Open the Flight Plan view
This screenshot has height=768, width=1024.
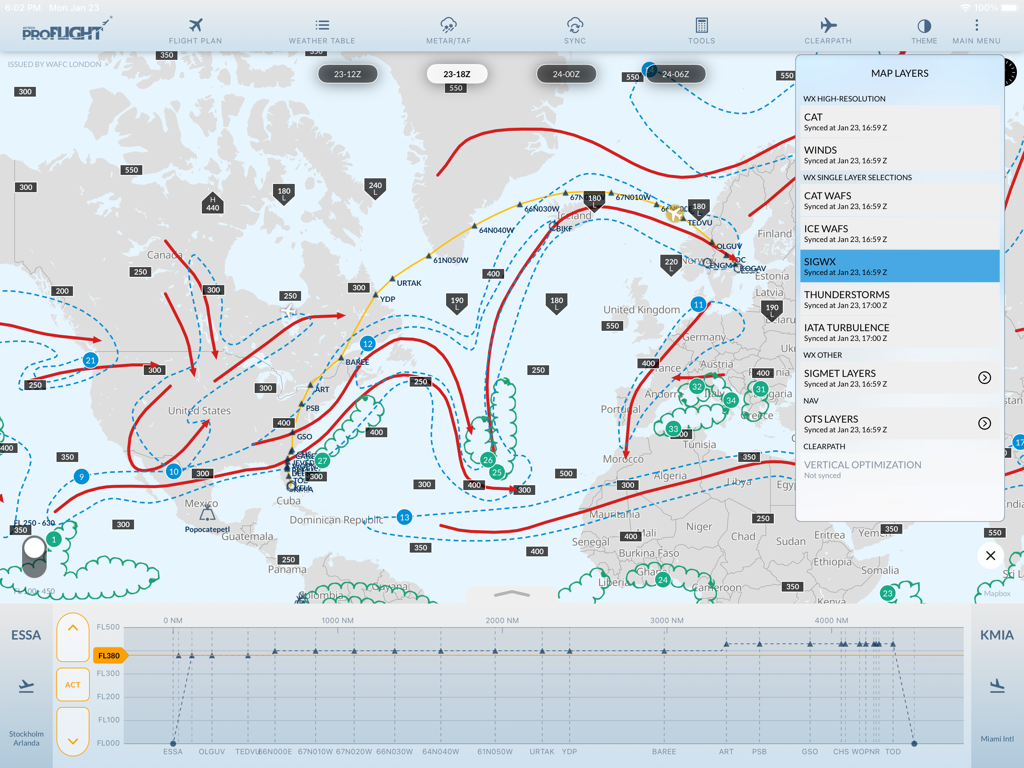196,30
